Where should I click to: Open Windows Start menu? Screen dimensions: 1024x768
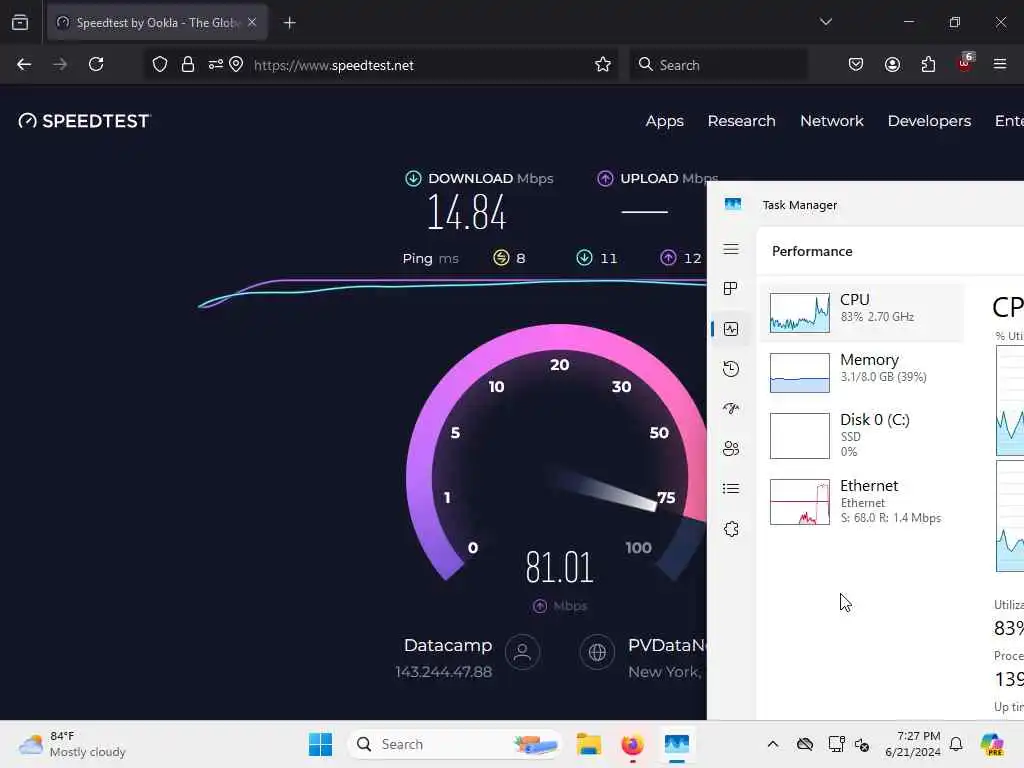click(320, 744)
